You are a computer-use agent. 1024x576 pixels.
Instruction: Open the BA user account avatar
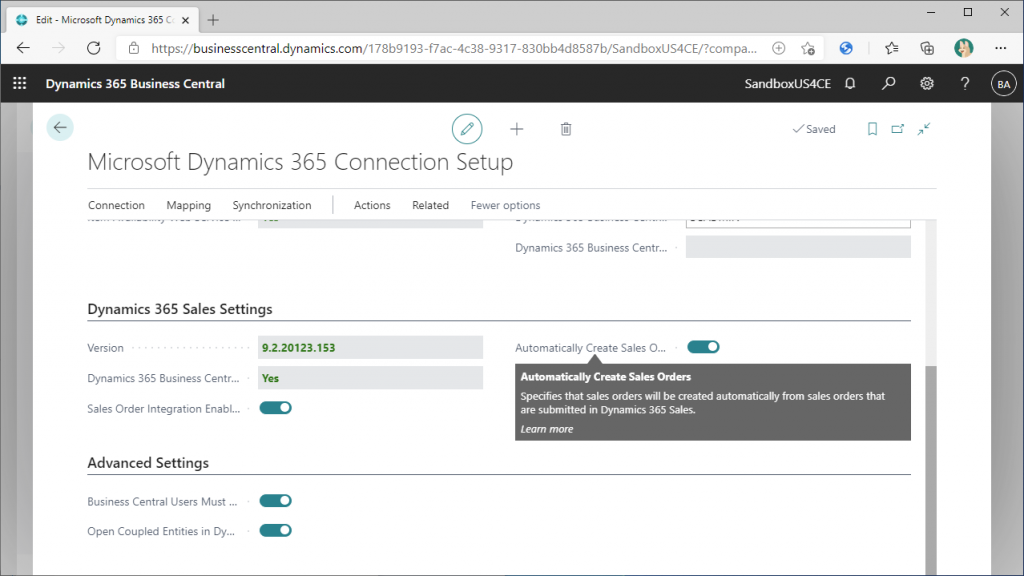tap(1003, 84)
